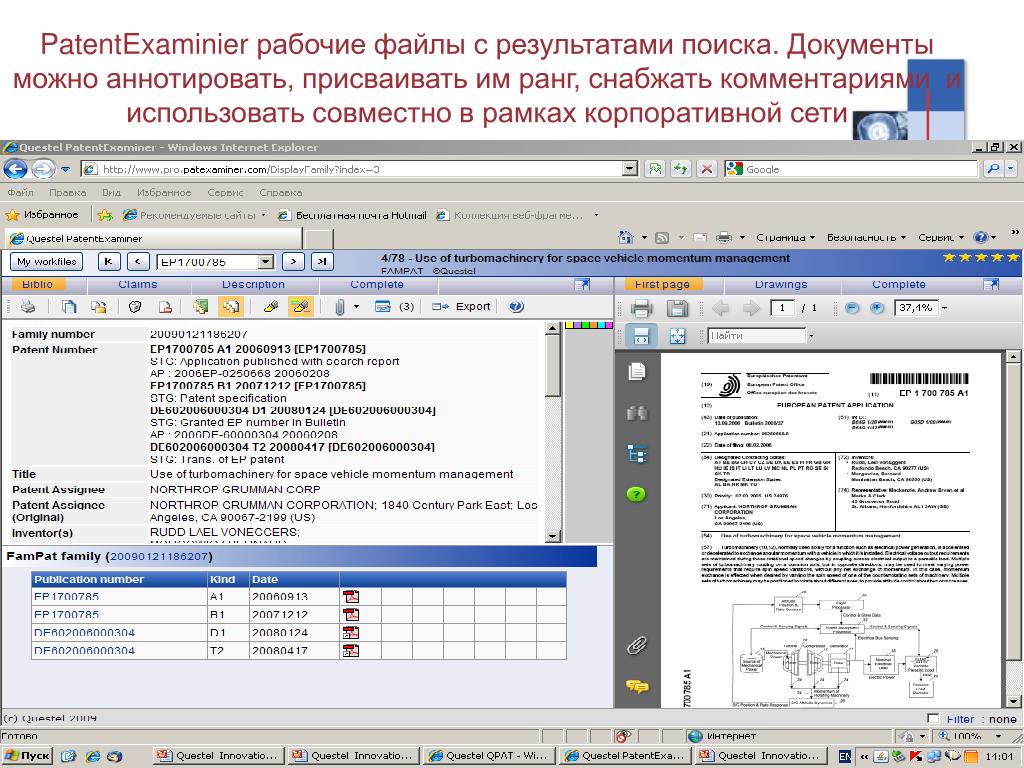1024x768 pixels.
Task: Click the copy documents icon in Biblio toolbar
Action: pos(69,306)
